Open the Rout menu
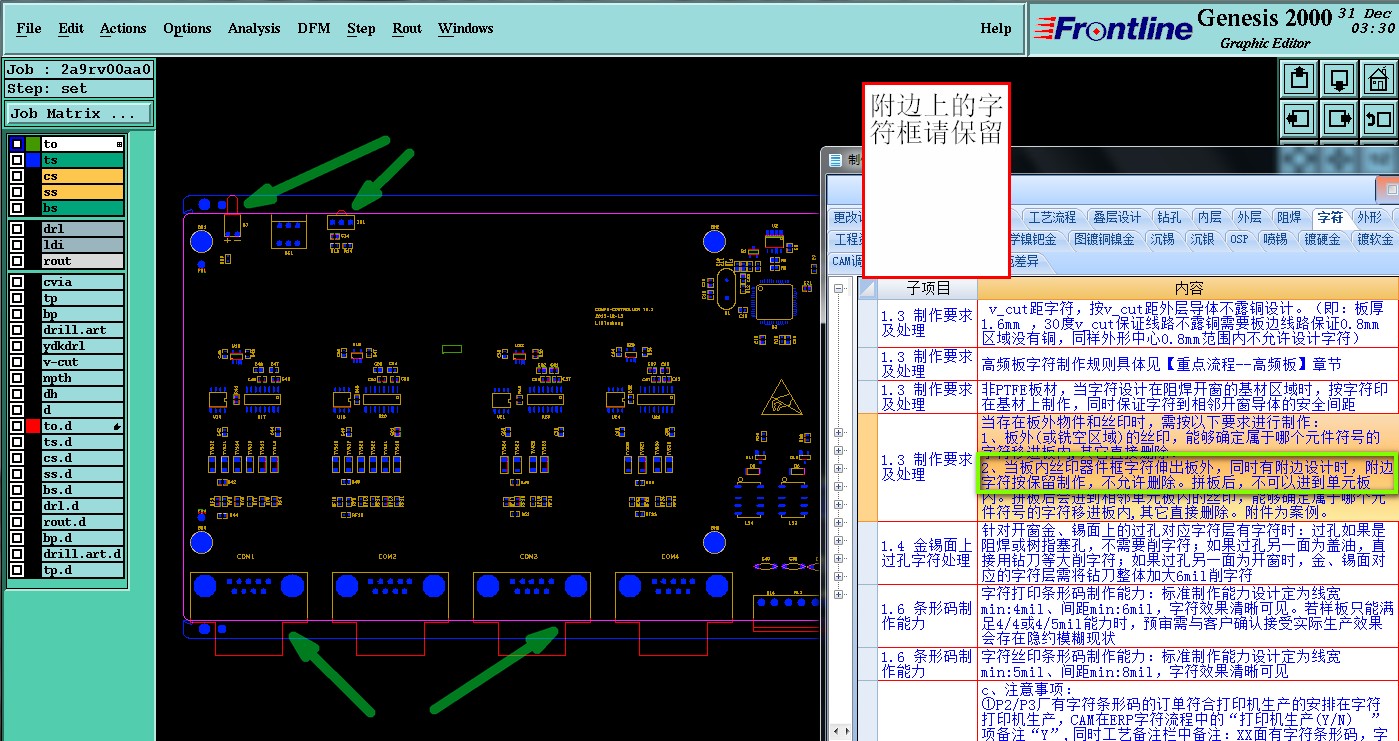 [407, 28]
